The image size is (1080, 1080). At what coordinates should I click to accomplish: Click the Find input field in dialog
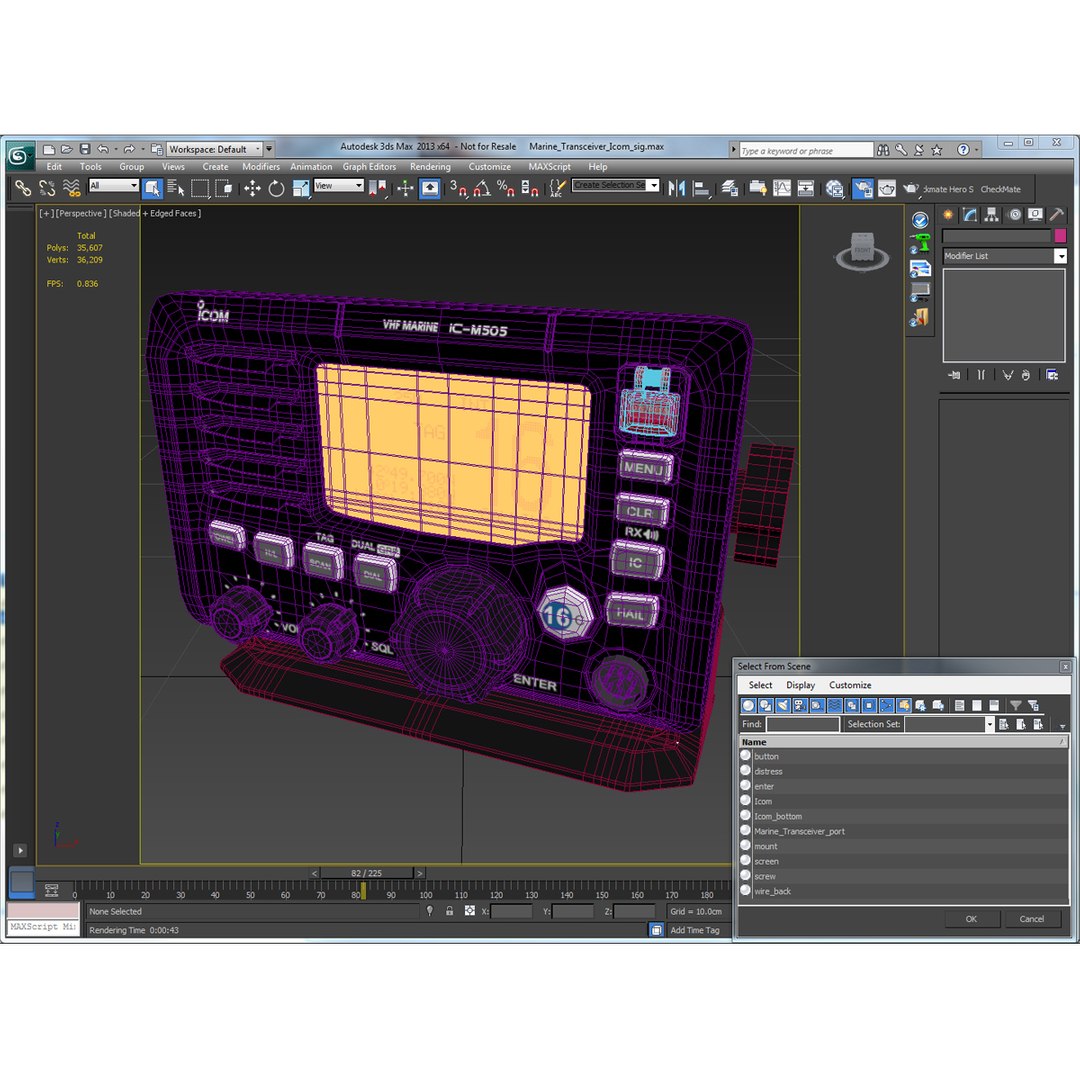803,725
